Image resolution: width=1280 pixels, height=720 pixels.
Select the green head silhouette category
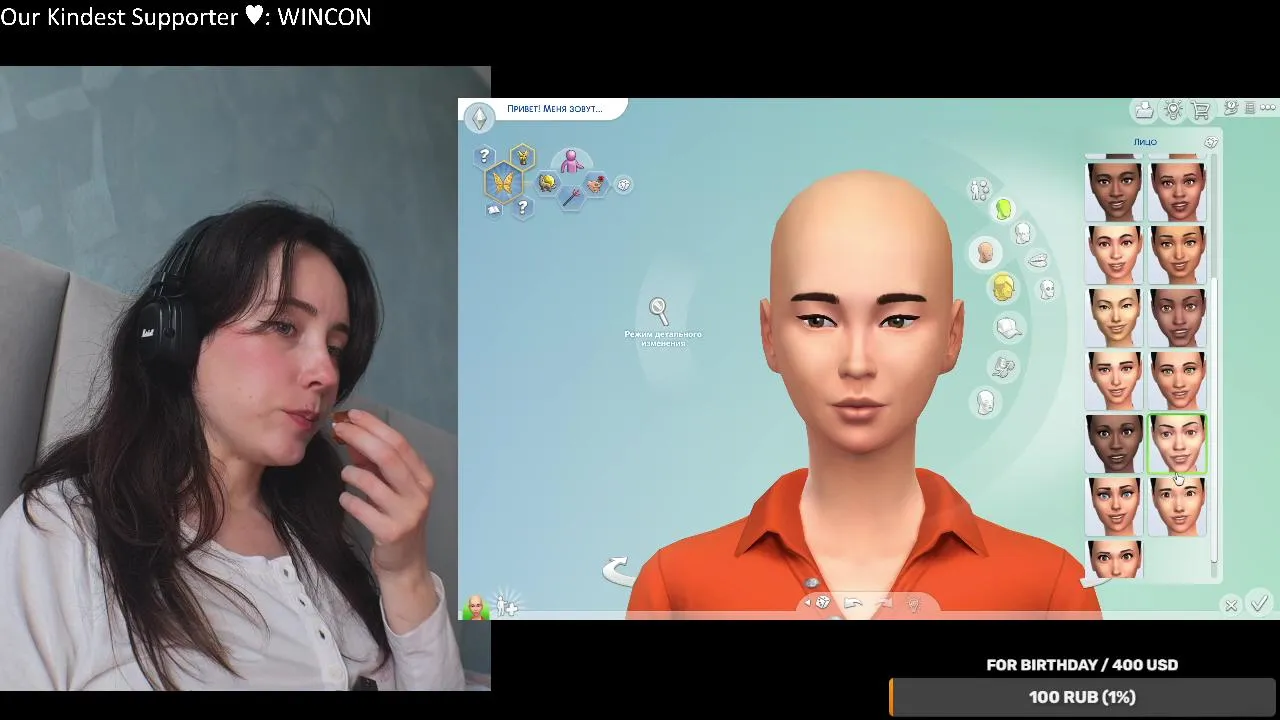click(1003, 209)
